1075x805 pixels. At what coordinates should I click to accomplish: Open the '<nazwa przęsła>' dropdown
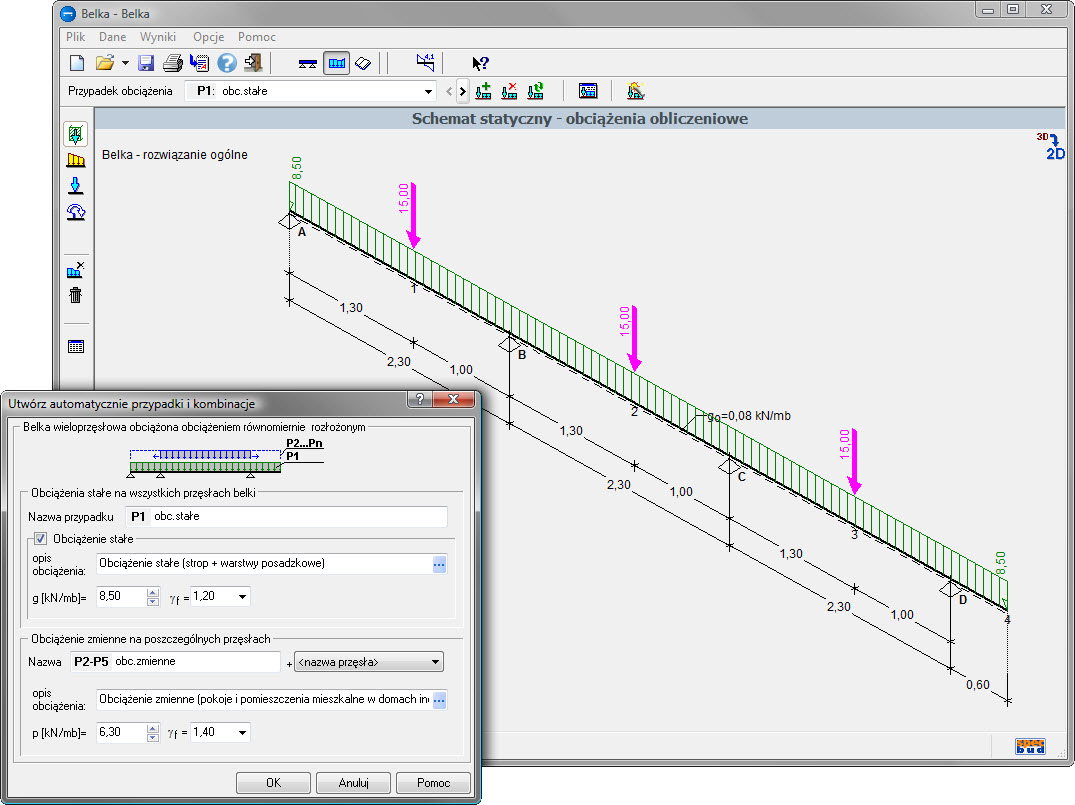(x=435, y=662)
